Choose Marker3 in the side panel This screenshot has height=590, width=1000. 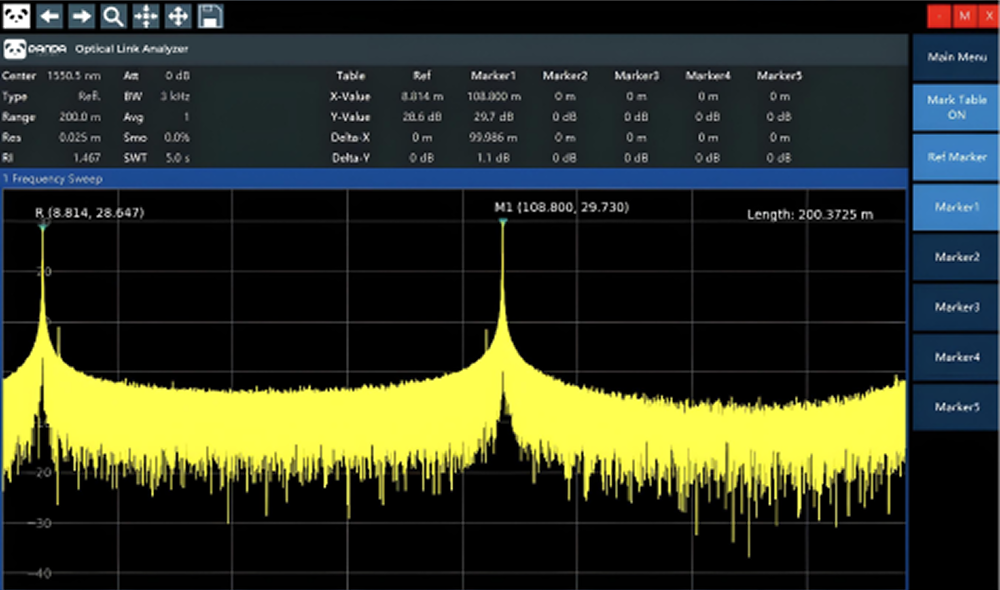pos(955,307)
